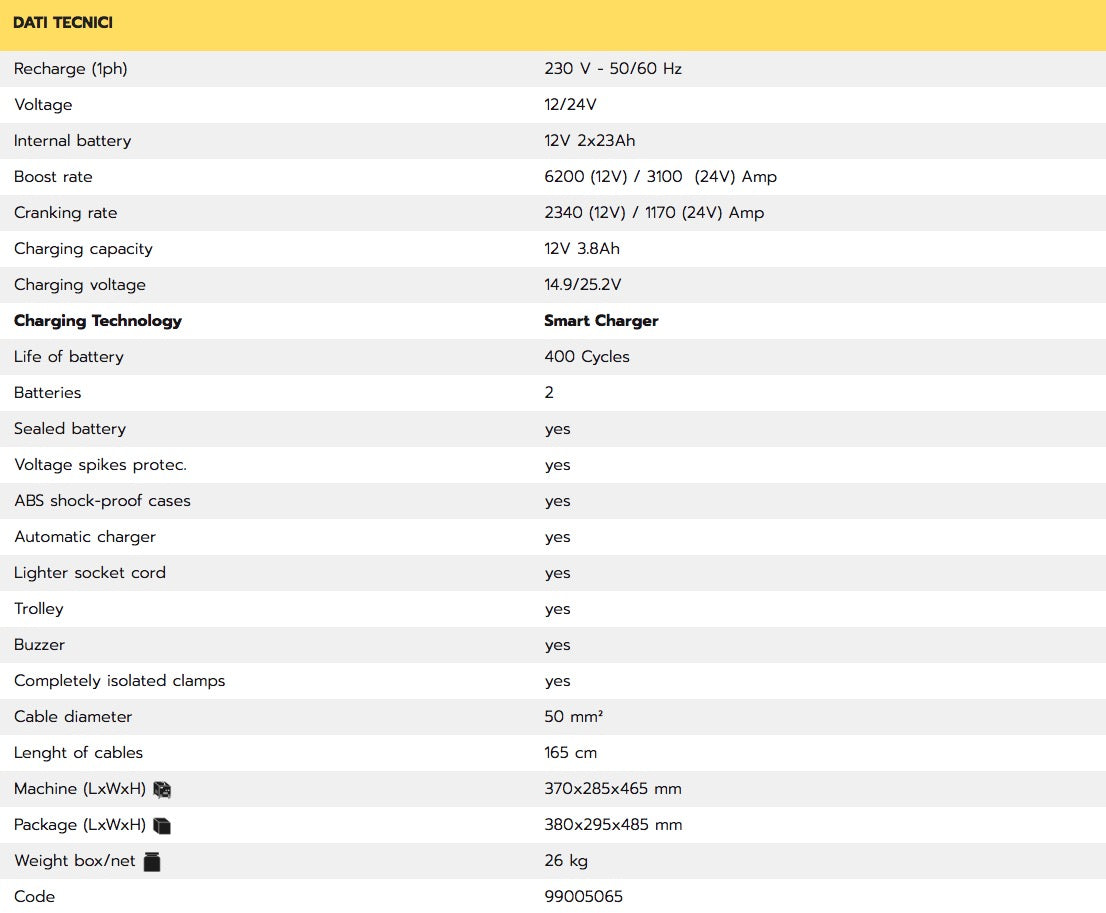Image resolution: width=1106 pixels, height=913 pixels.
Task: Click the package box icon
Action: [162, 825]
